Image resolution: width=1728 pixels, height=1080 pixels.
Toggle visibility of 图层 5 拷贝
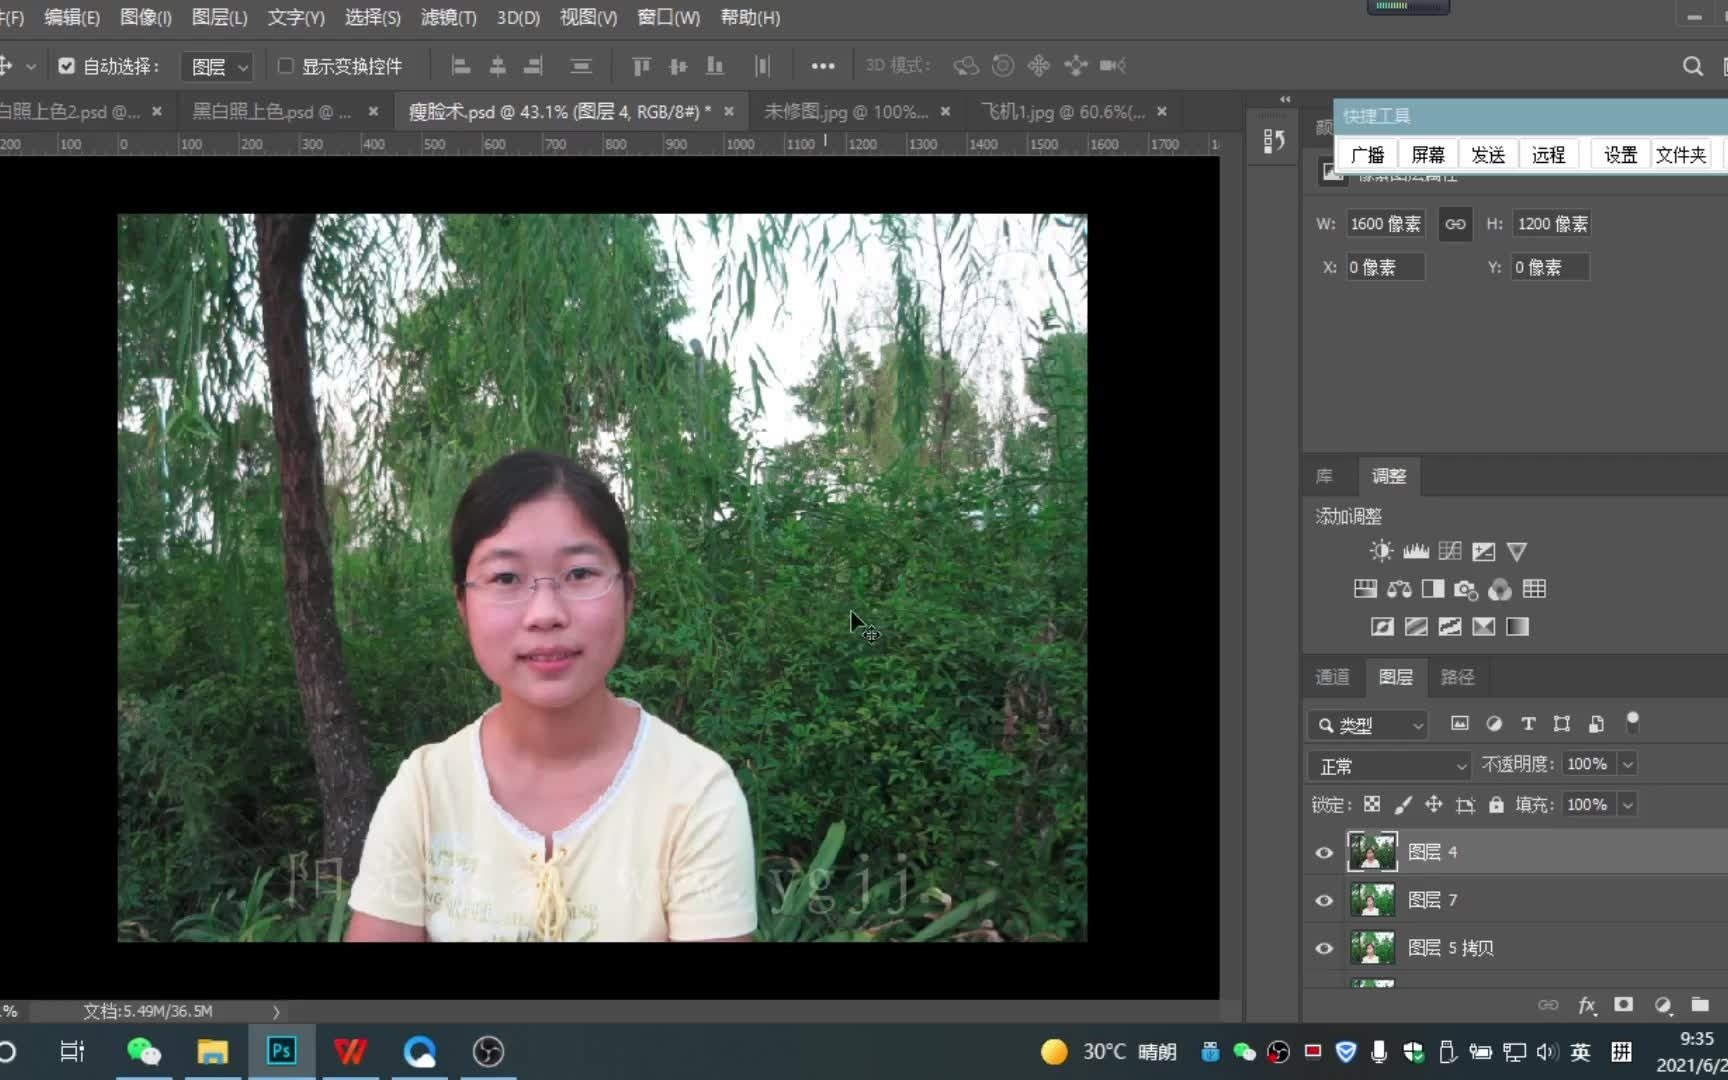(x=1324, y=948)
